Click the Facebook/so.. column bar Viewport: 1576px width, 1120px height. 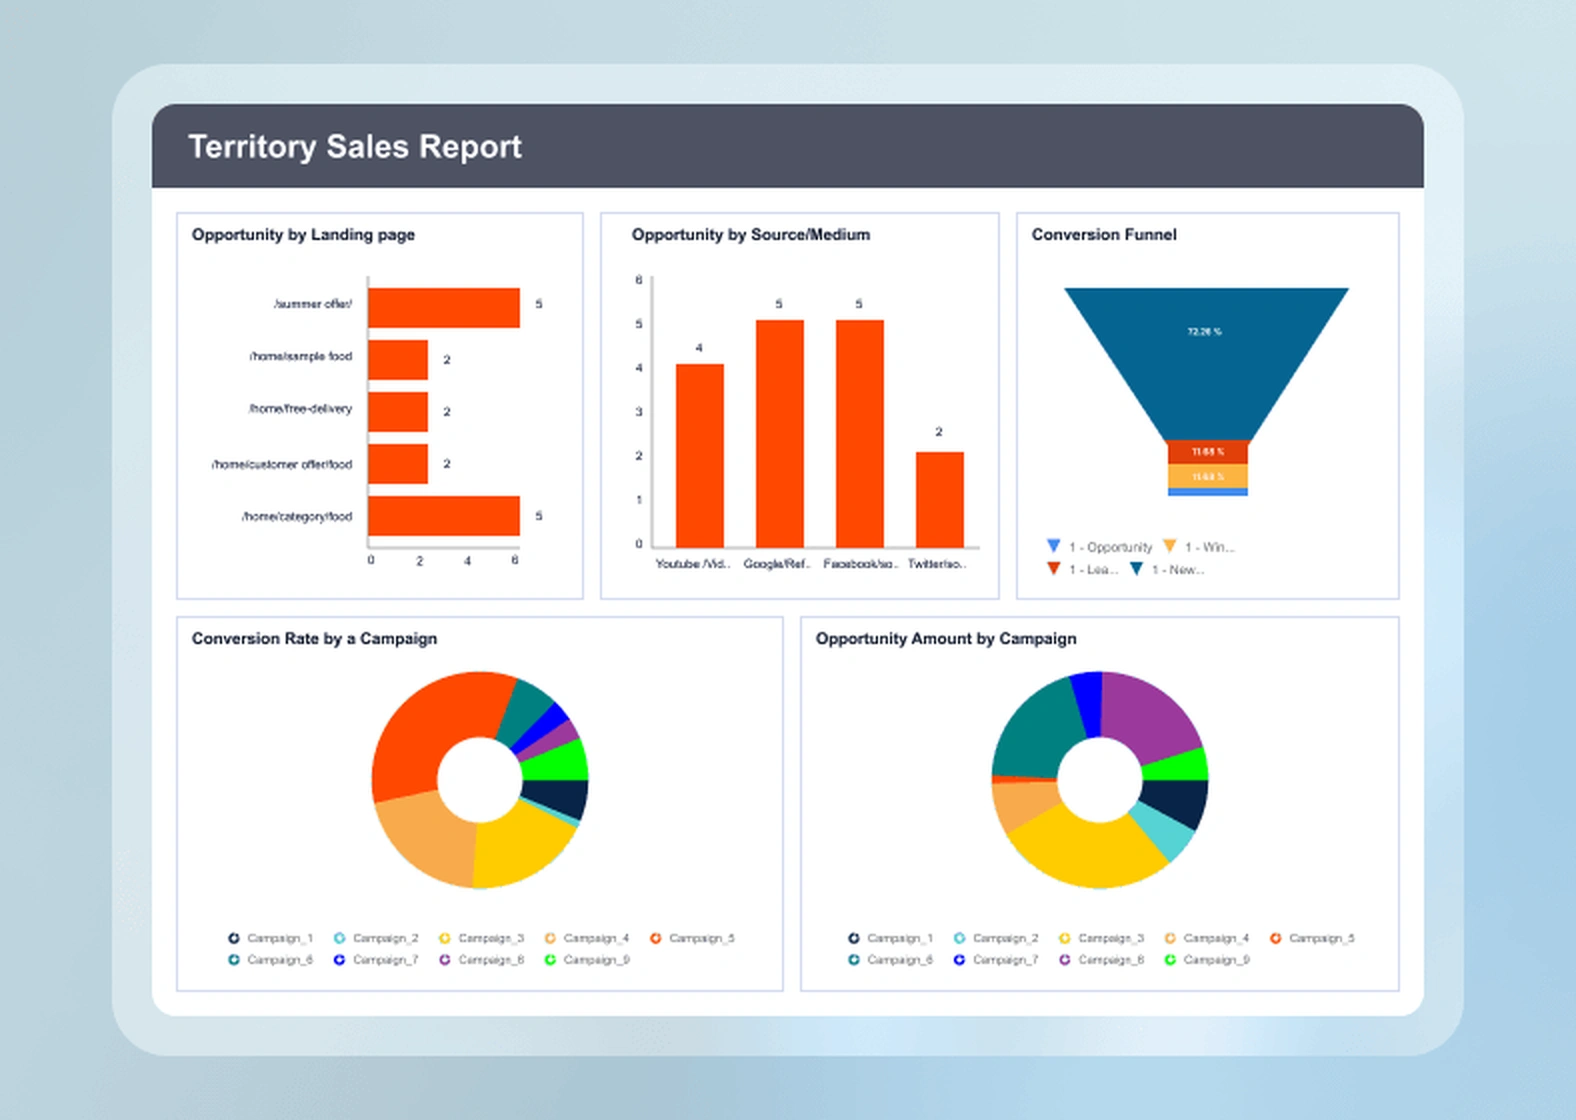click(860, 434)
